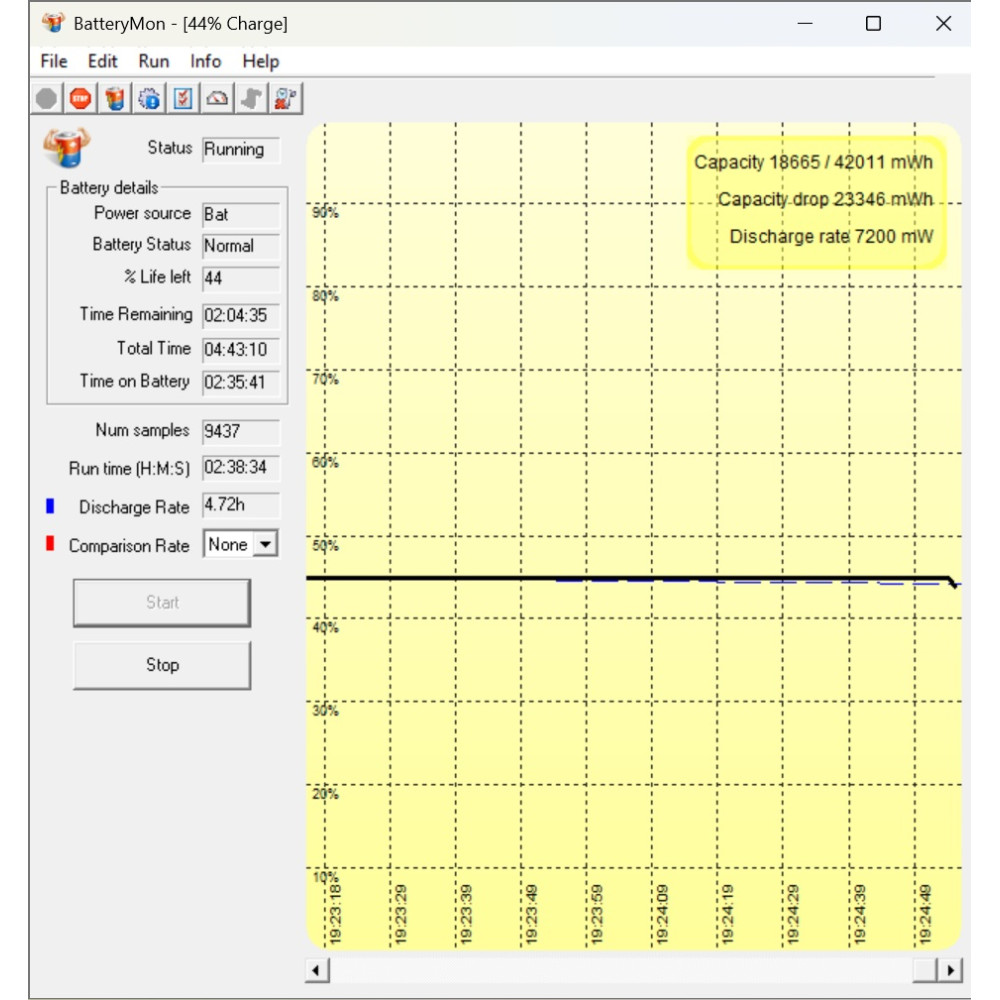
Task: Click the strong battery logo beside Status
Action: [67, 148]
